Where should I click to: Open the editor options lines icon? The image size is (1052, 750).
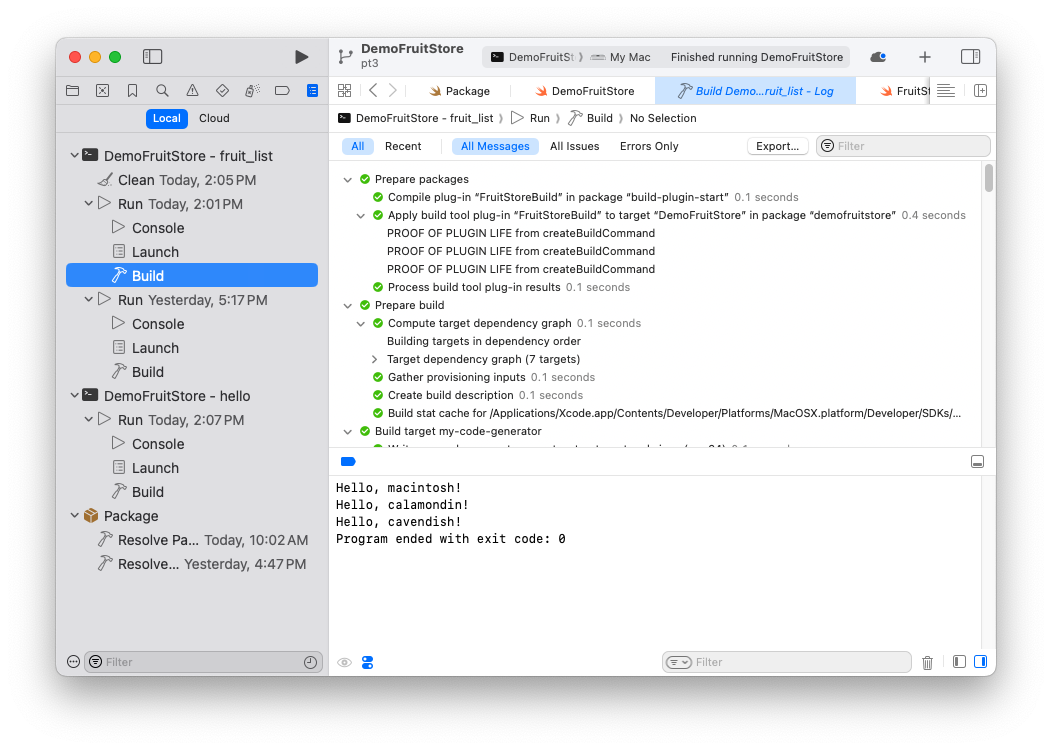point(946,91)
